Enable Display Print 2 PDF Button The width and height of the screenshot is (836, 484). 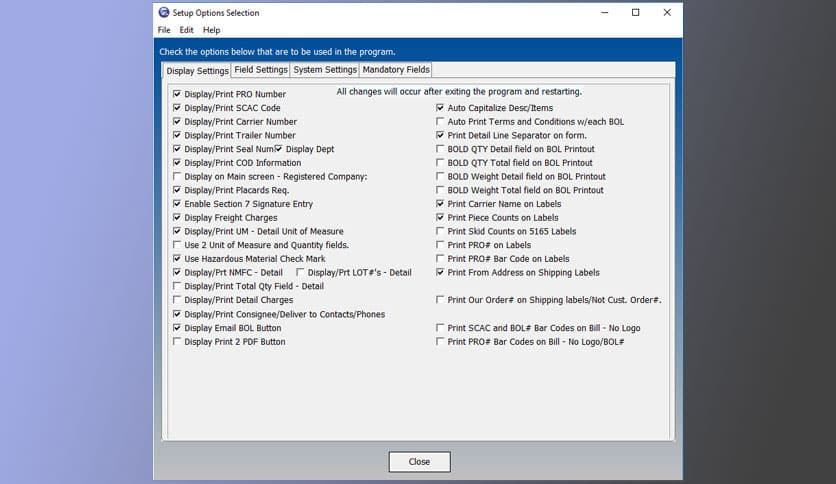click(178, 342)
